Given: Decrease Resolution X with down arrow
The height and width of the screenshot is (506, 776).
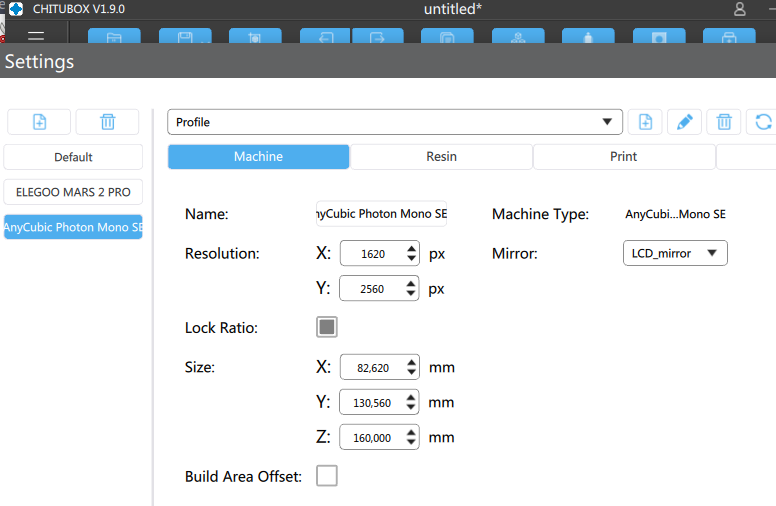Looking at the screenshot, I should tap(412, 258).
